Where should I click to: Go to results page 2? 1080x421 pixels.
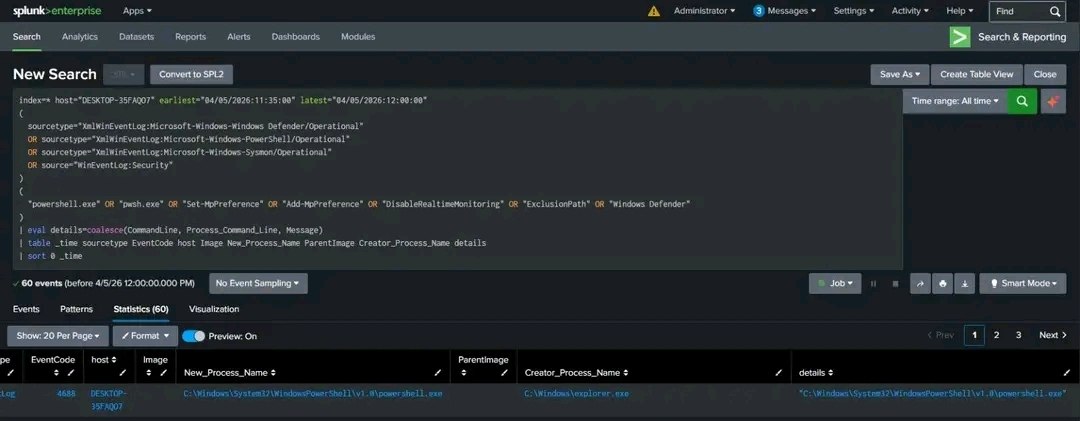click(x=996, y=336)
